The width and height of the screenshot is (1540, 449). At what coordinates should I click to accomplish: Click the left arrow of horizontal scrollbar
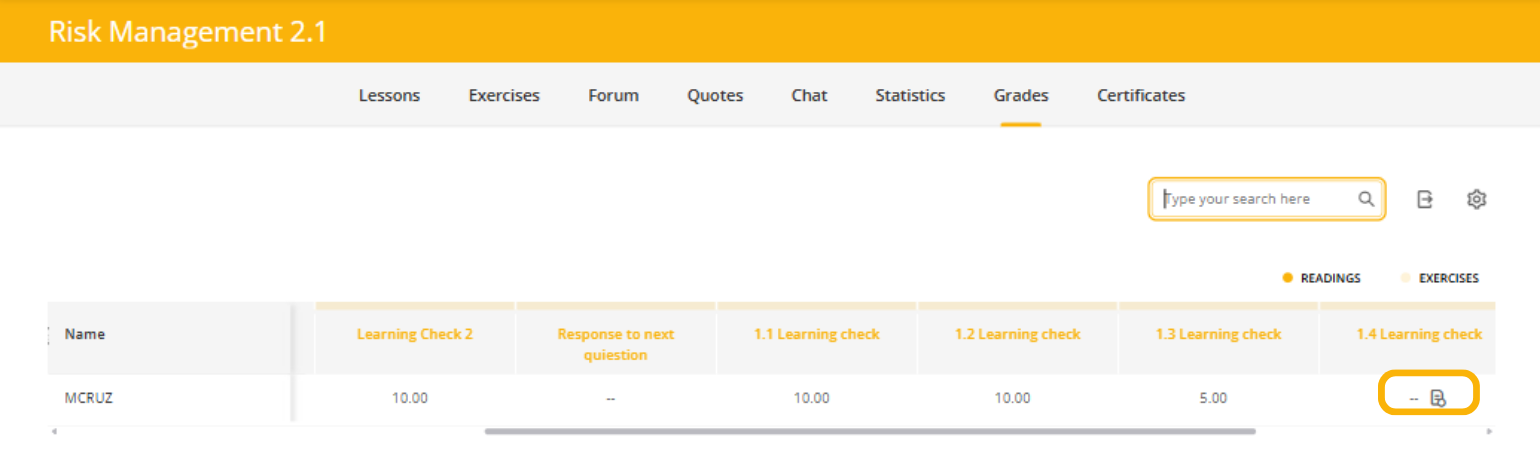(x=54, y=431)
